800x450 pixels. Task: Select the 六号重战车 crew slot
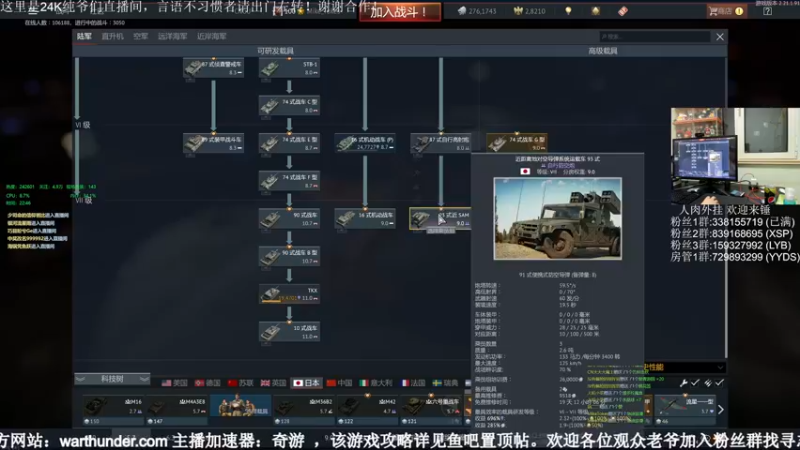click(x=431, y=410)
